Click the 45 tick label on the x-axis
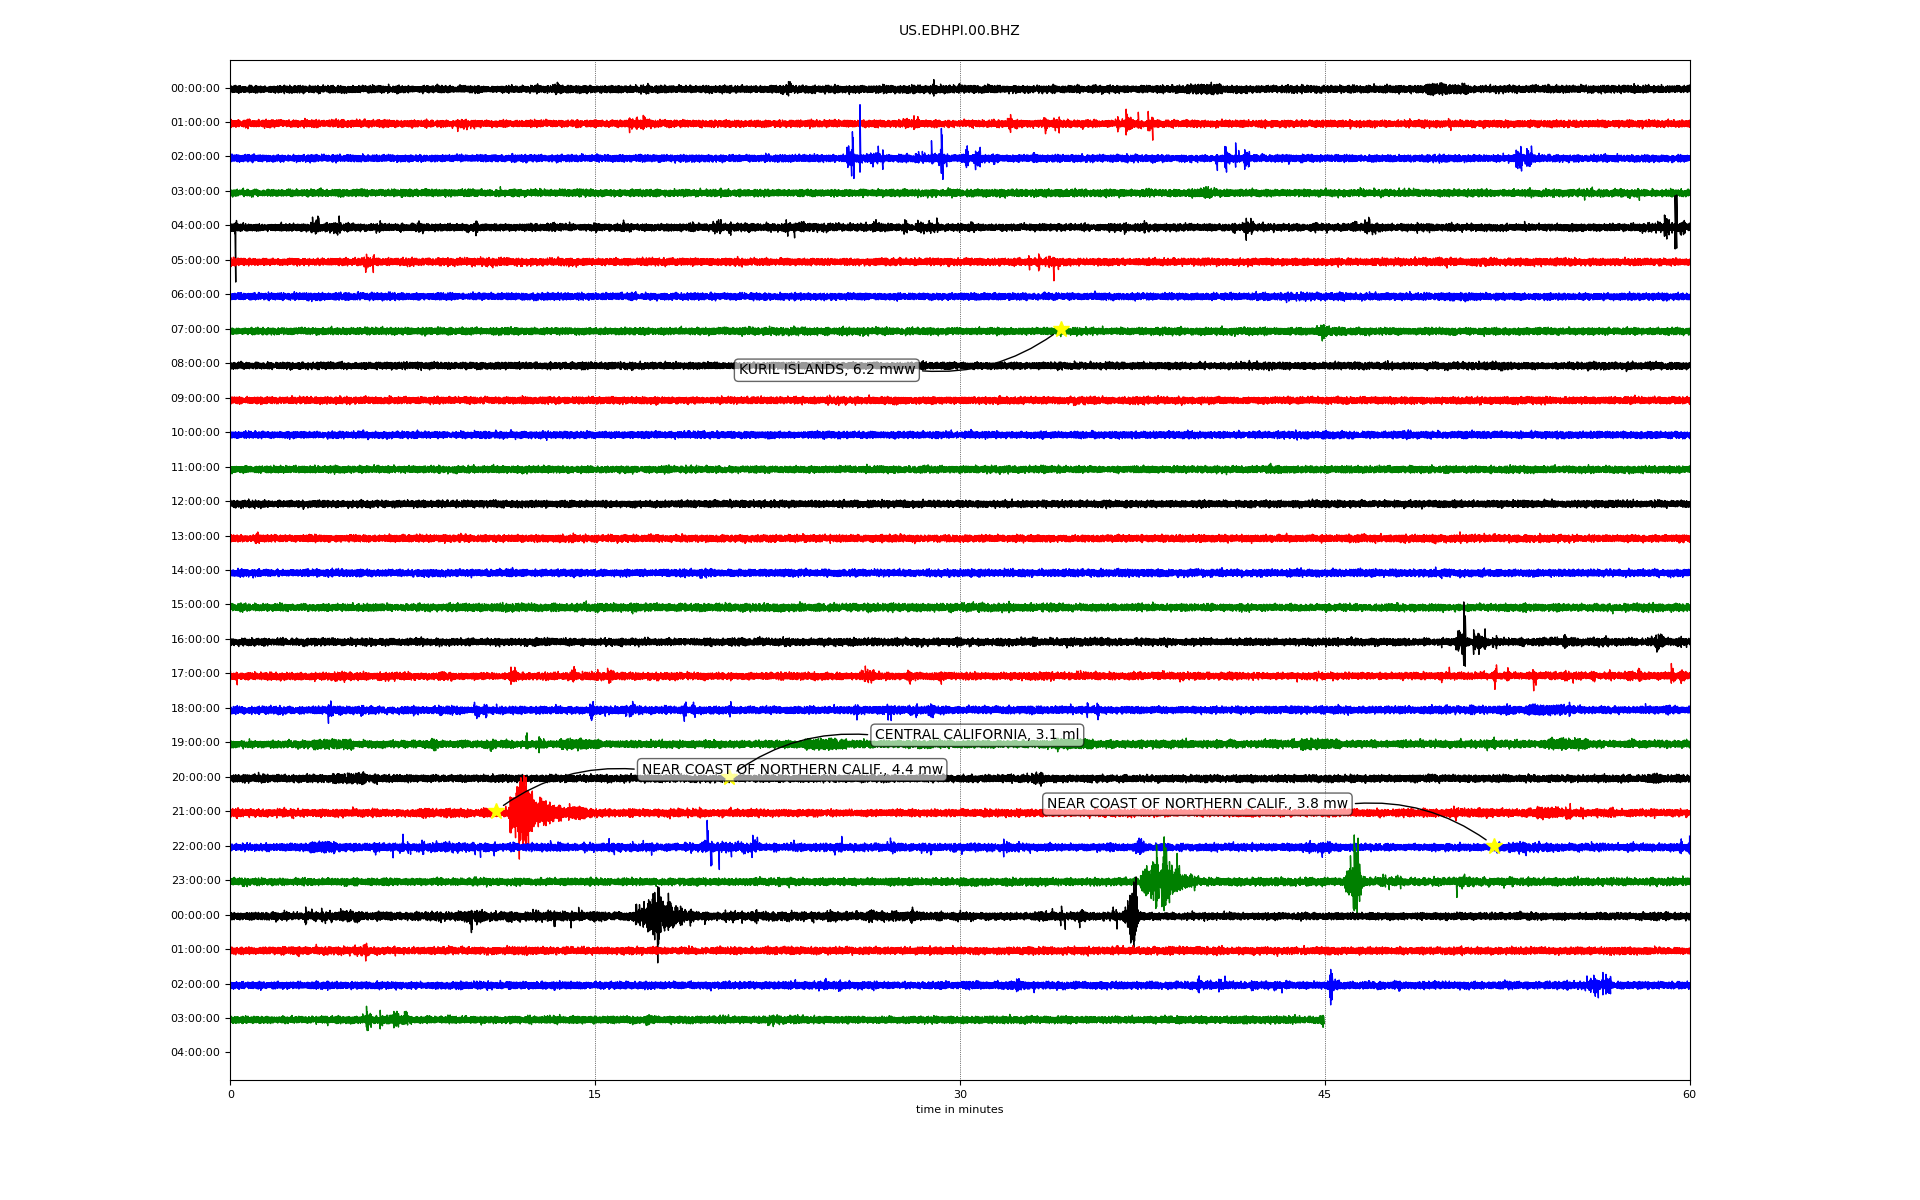1920x1200 pixels. (x=1324, y=1095)
